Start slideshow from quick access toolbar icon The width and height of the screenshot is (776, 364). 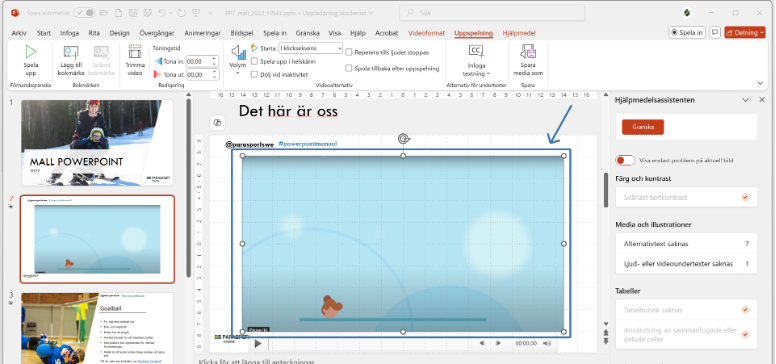pyautogui.click(x=195, y=13)
